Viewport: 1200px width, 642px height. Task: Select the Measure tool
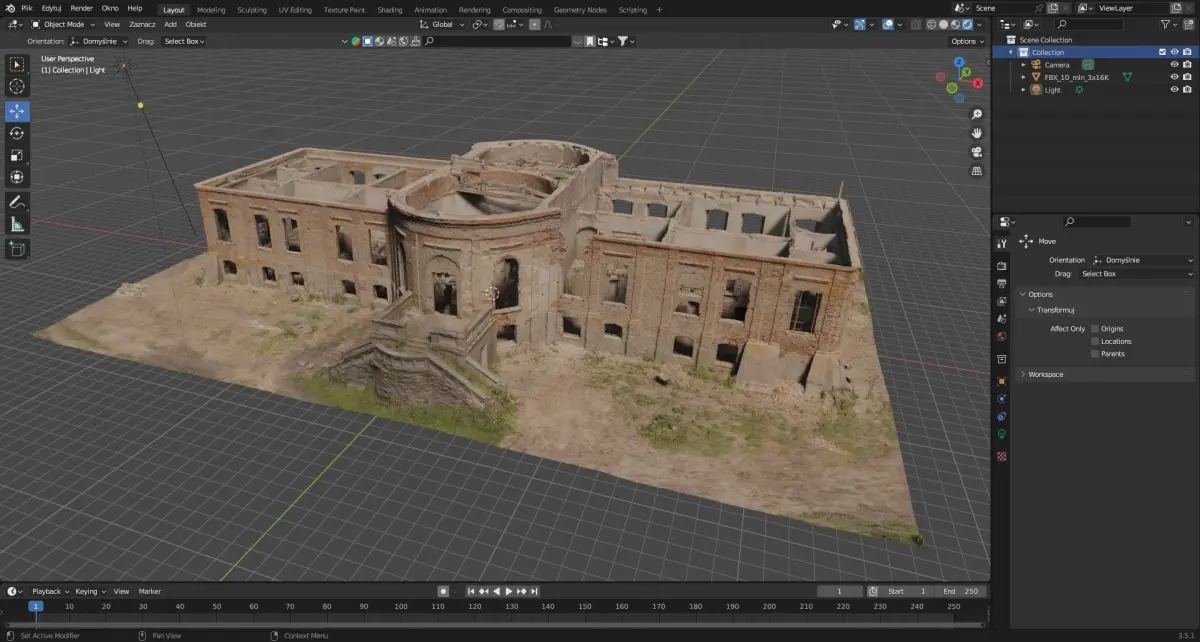pyautogui.click(x=17, y=224)
